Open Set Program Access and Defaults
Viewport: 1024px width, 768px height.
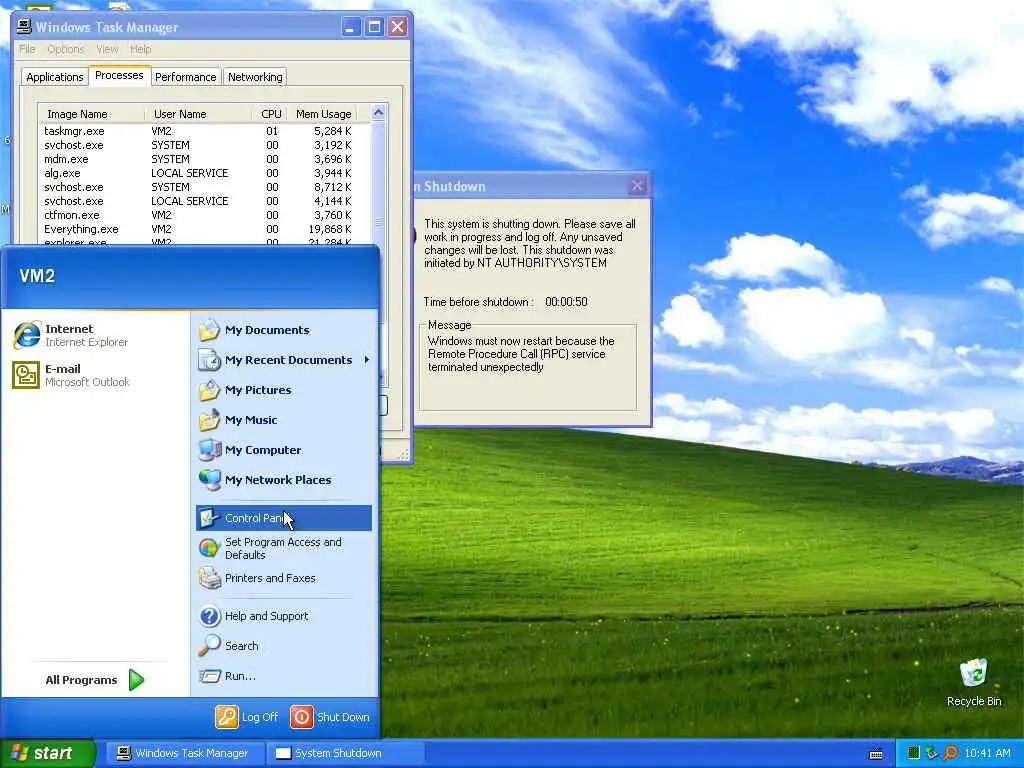click(x=283, y=549)
